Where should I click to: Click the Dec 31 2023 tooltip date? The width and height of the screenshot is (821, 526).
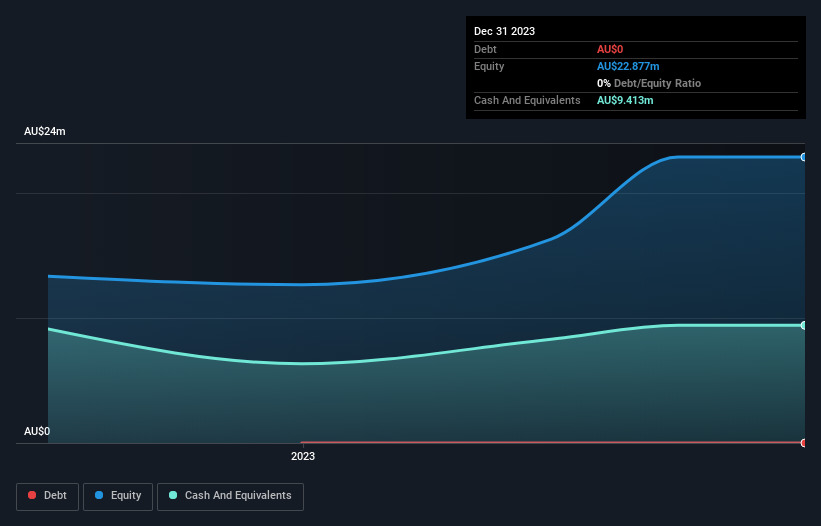[x=504, y=31]
